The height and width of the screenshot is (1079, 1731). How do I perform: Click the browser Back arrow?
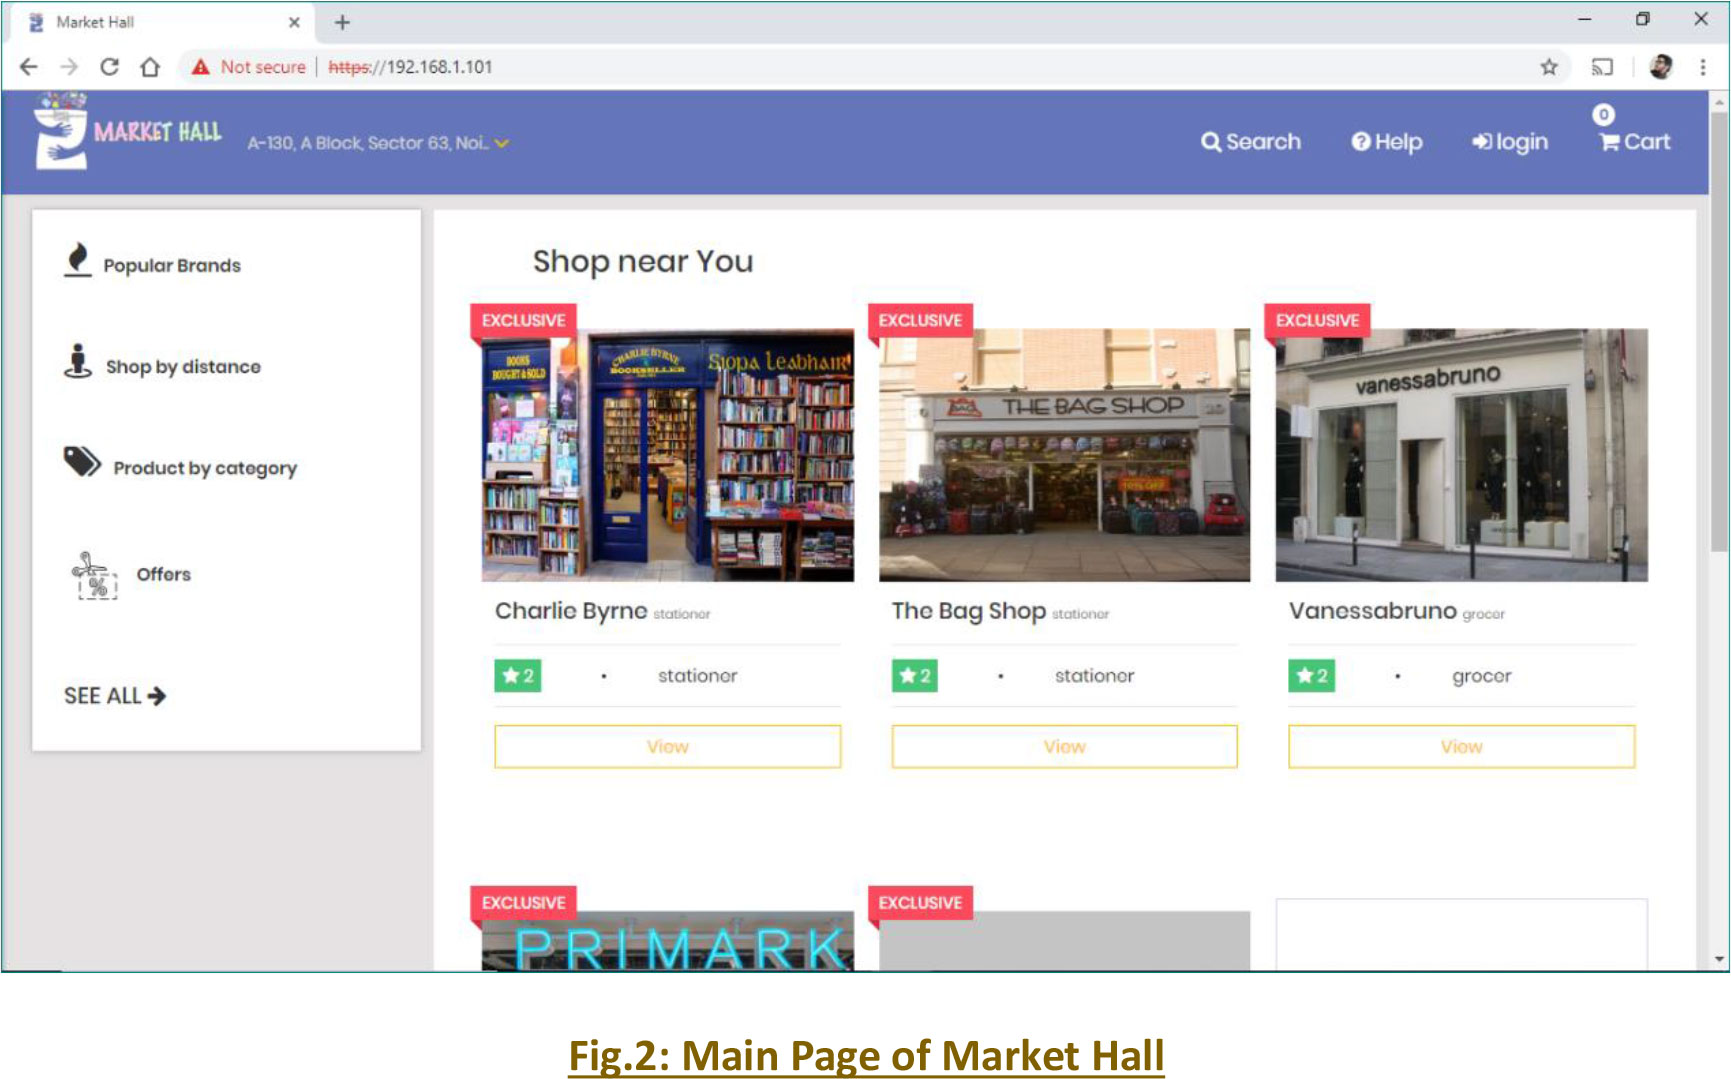click(x=29, y=67)
